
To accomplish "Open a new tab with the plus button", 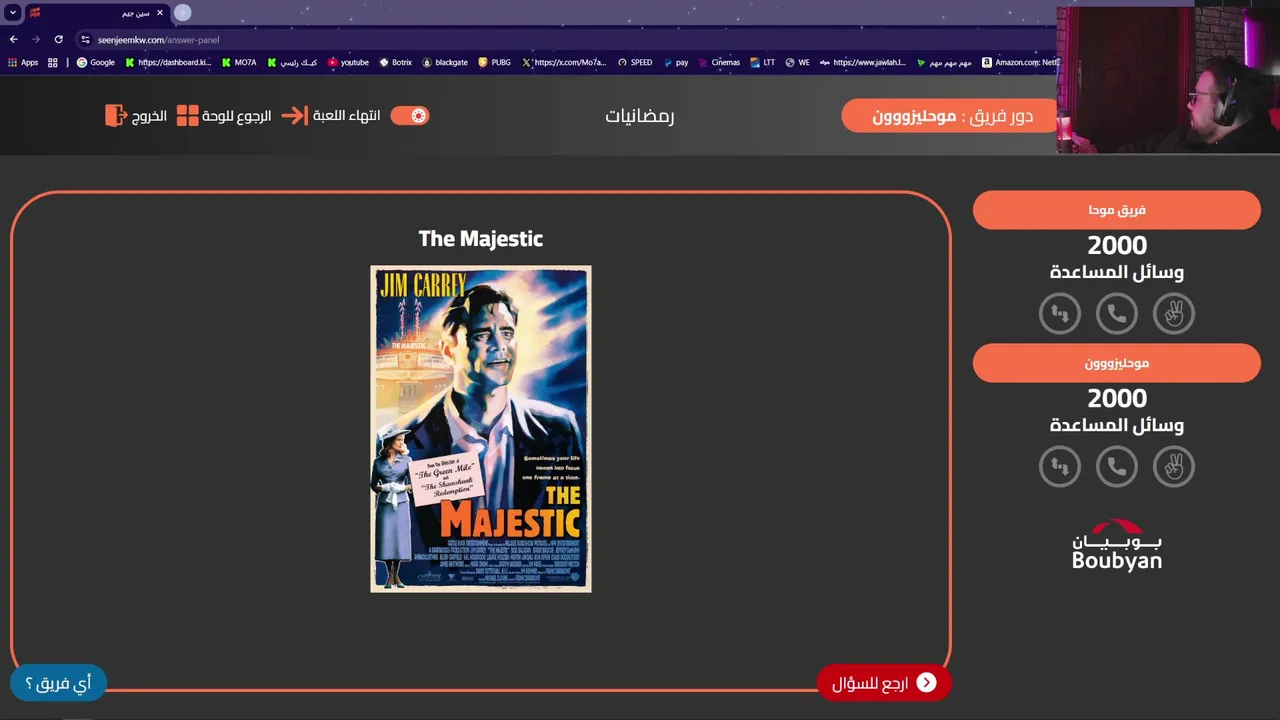I will coord(183,13).
